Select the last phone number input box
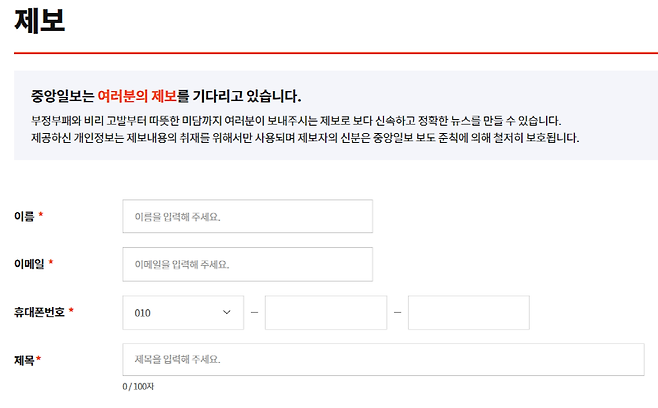Viewport: 658px width, 408px height. [469, 313]
